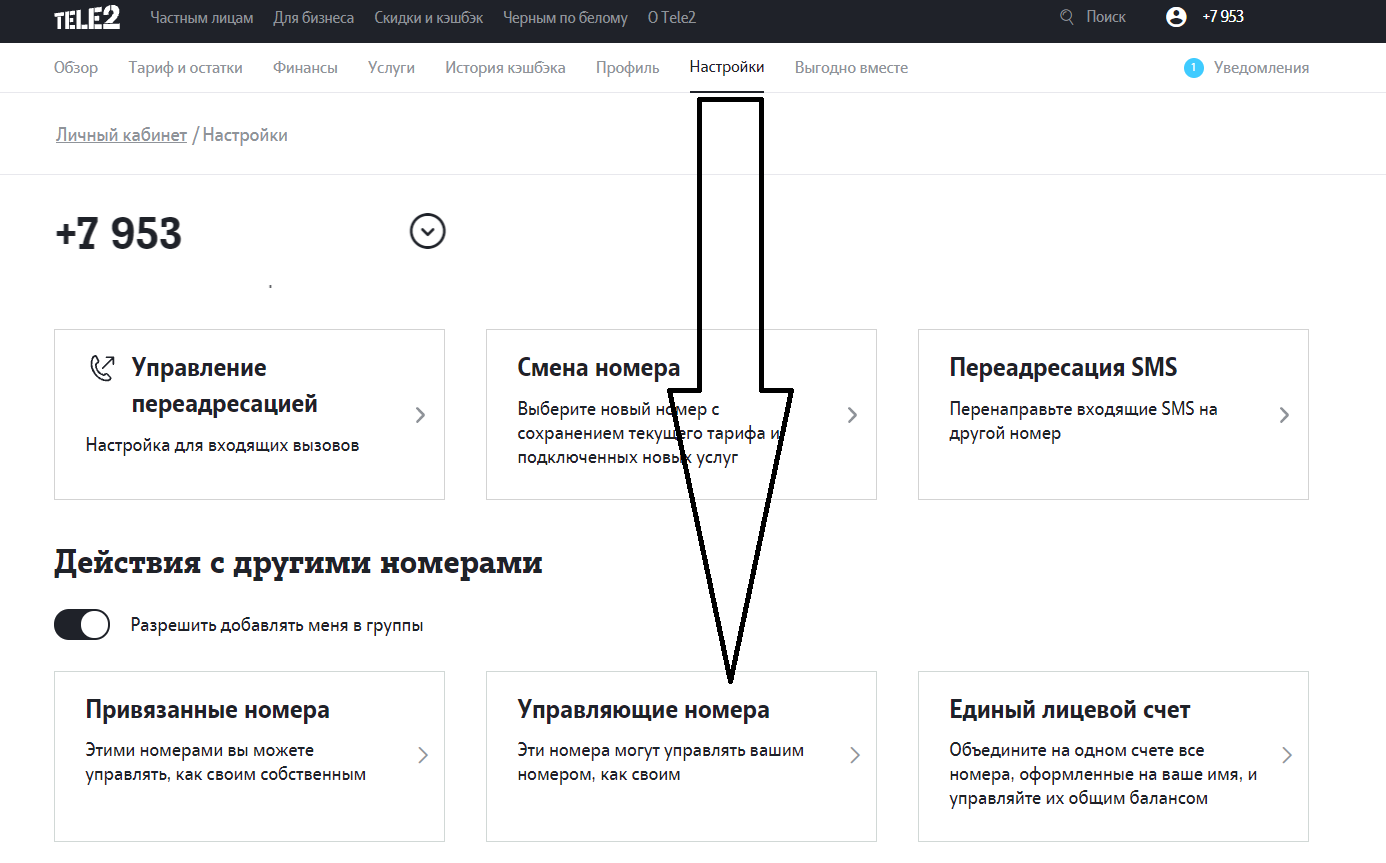Open the user account avatar icon
The width and height of the screenshot is (1386, 863).
click(1176, 17)
